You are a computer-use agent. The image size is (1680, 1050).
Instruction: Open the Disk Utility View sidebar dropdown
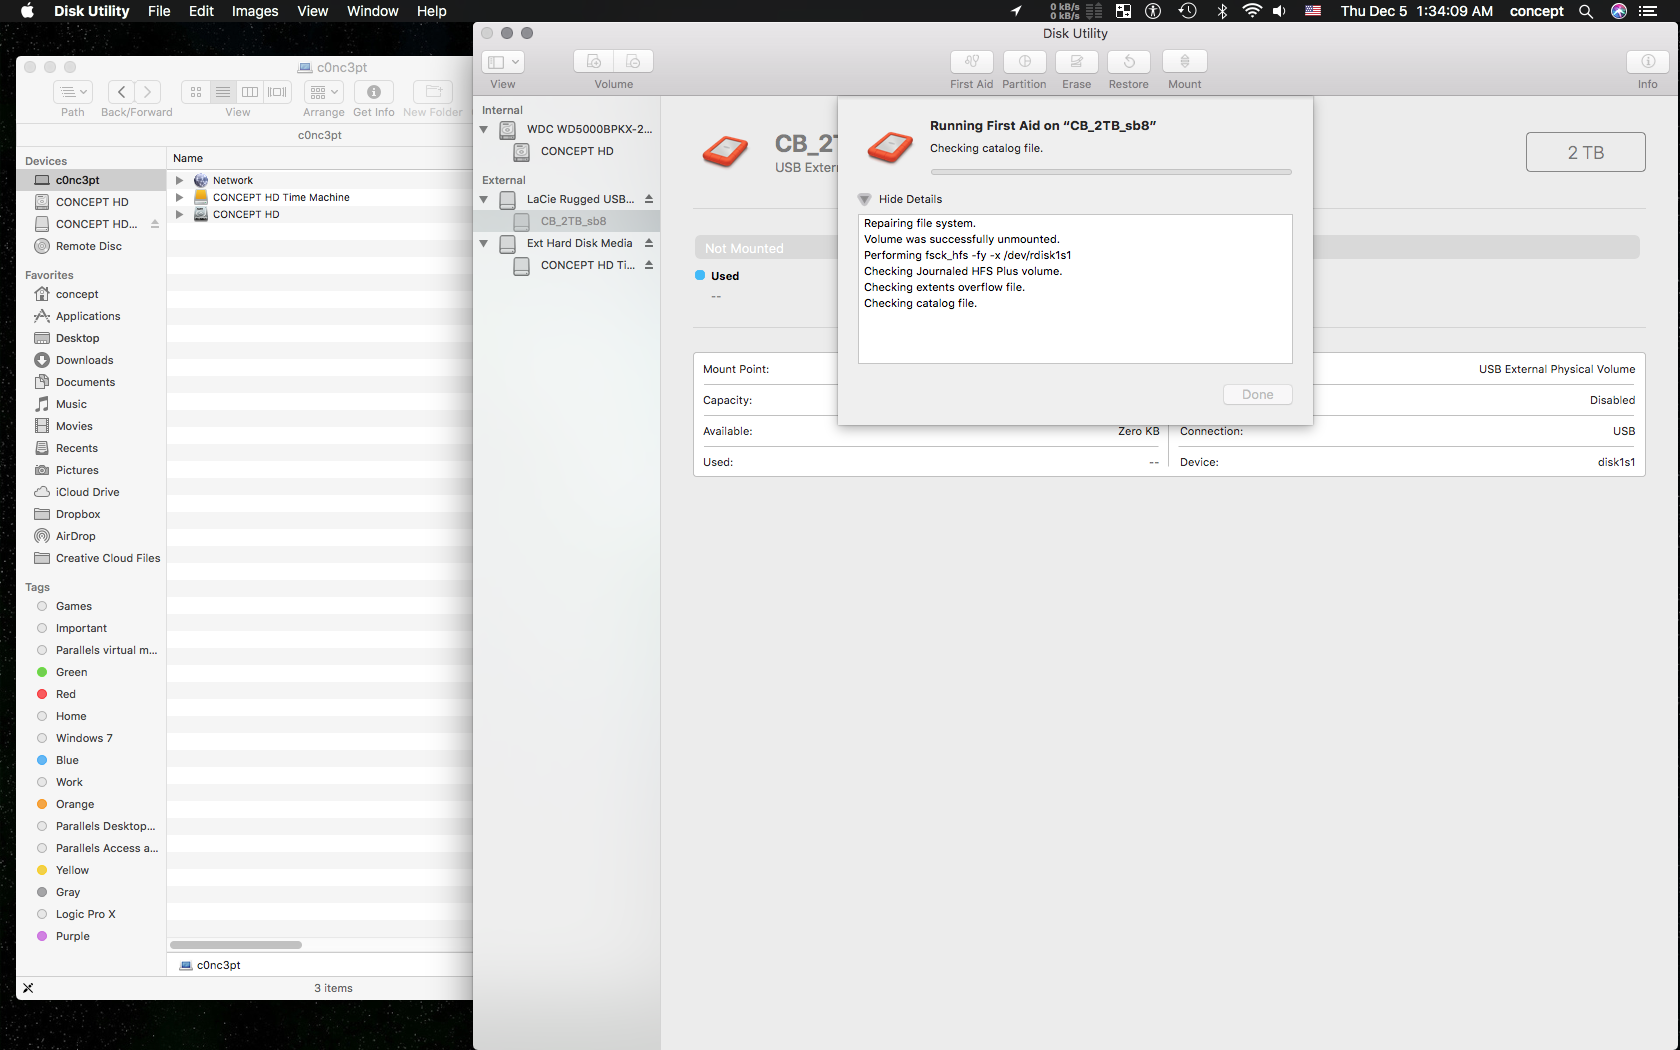(503, 62)
